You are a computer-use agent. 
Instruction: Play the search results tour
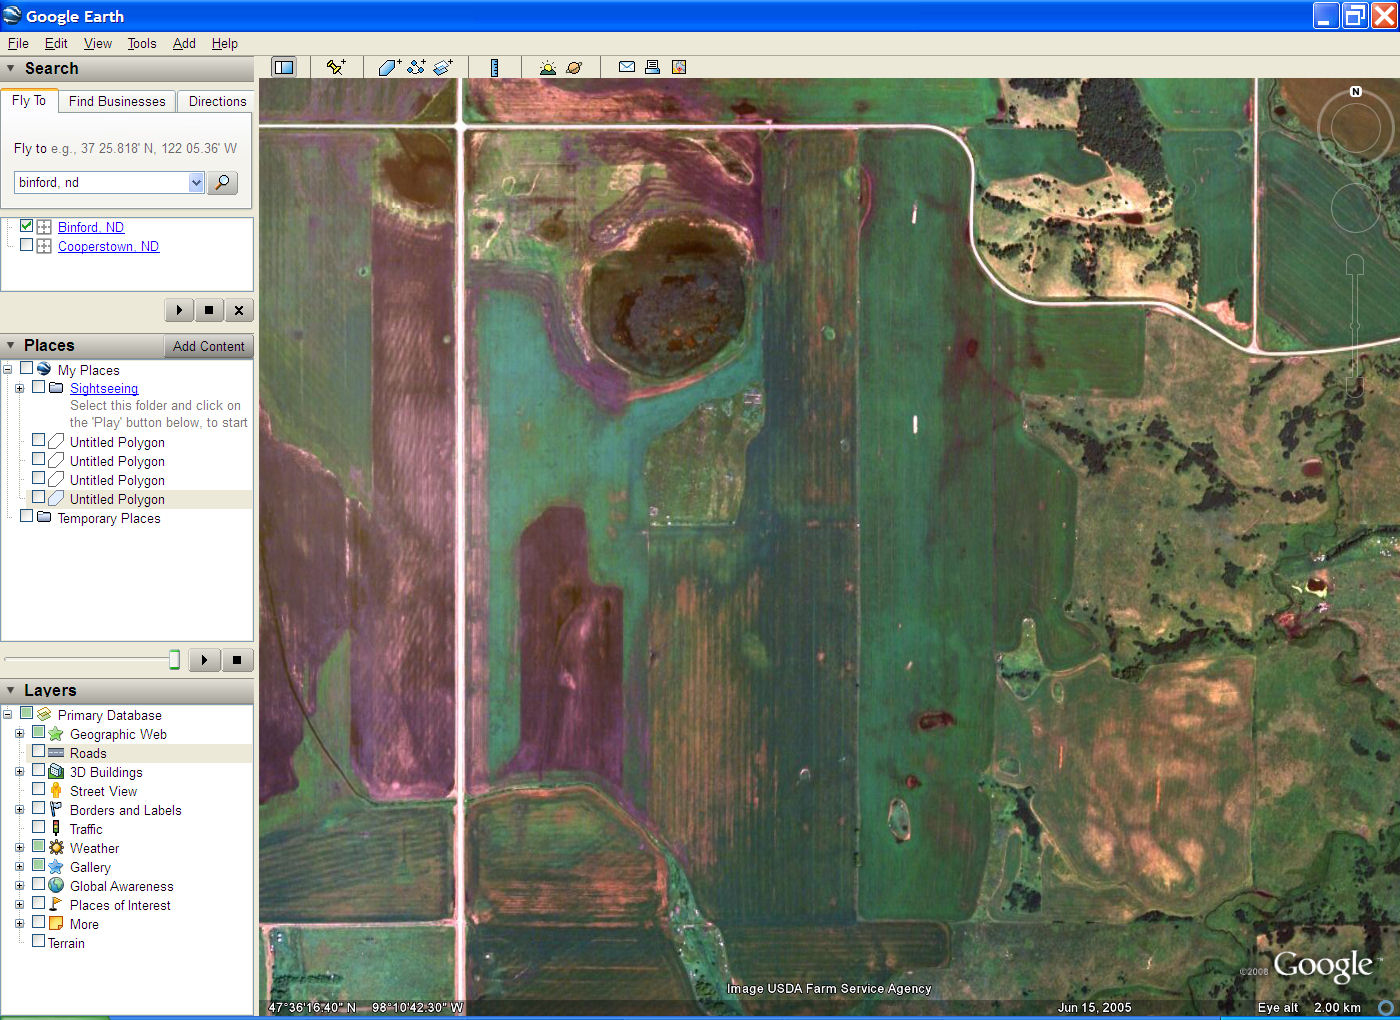(x=179, y=310)
